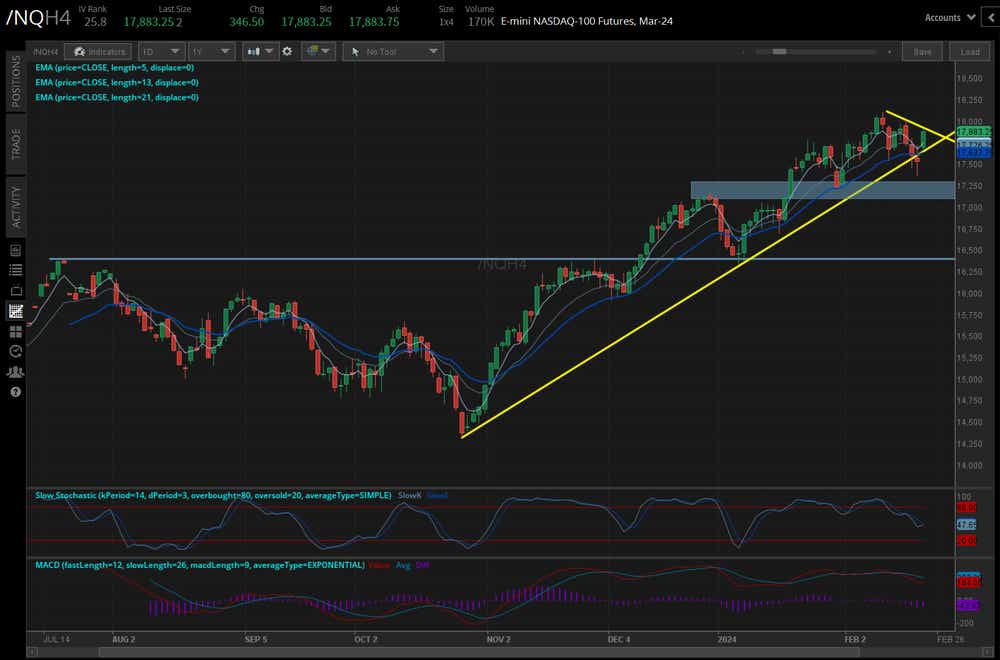Open the chart settings gear icon
Viewport: 1000px width, 660px height.
pyautogui.click(x=287, y=51)
